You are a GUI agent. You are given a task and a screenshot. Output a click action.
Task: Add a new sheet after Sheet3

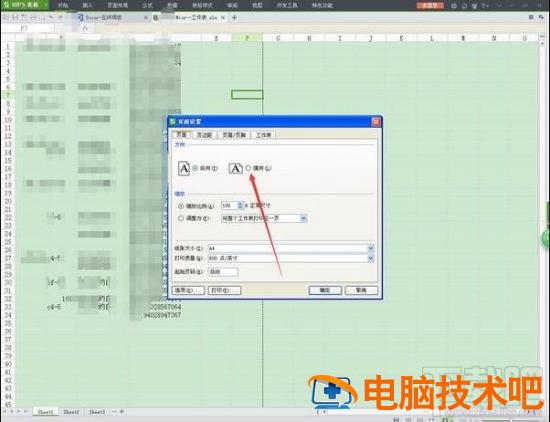pos(122,411)
